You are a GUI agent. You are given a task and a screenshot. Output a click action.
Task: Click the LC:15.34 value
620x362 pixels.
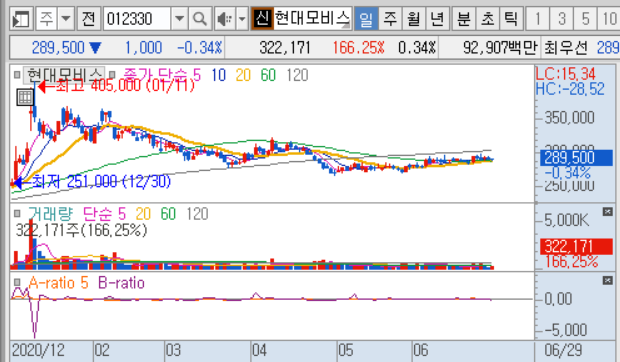point(565,74)
